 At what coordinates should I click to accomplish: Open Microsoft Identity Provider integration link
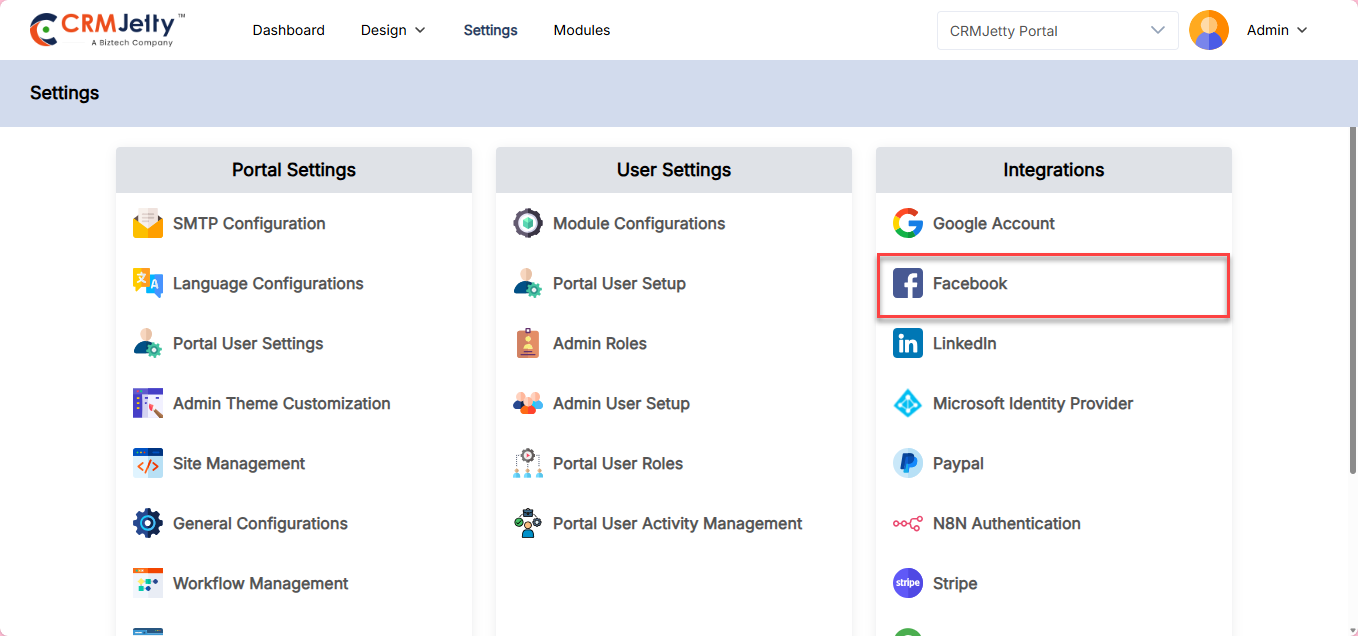(1032, 404)
